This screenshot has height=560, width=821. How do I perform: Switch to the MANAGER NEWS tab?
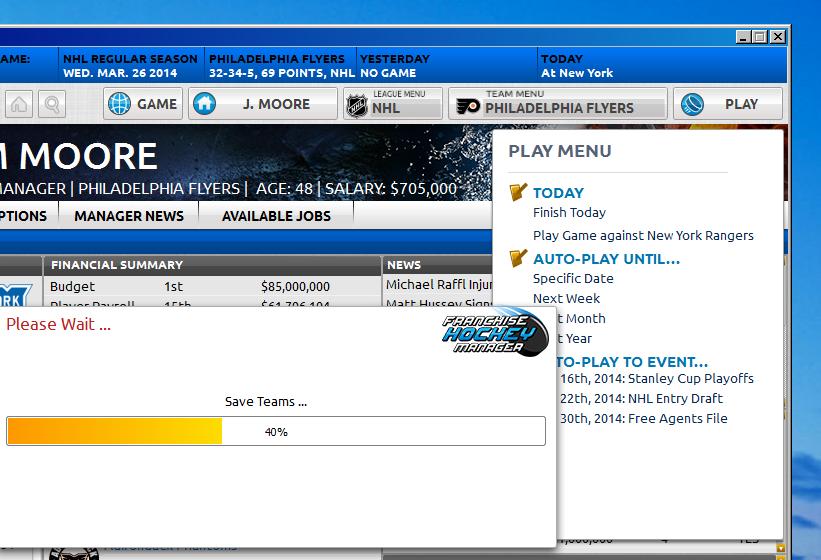pos(129,215)
